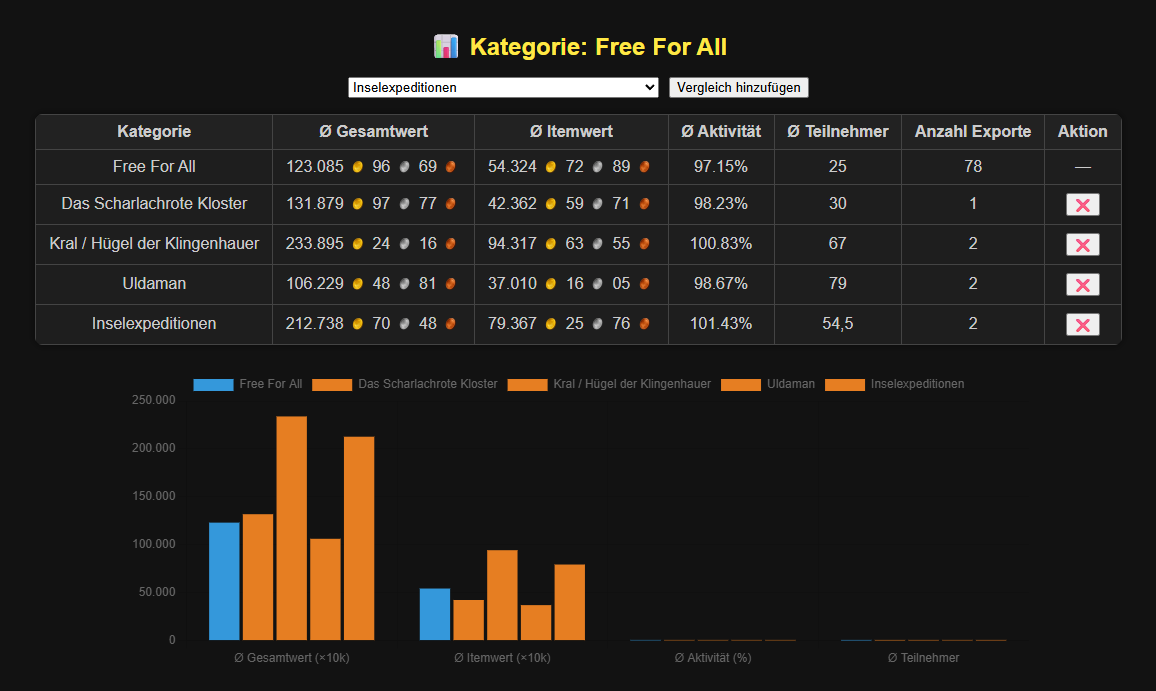Click the blue Free For All Itemwert bar
This screenshot has width=1156, height=691.
434,614
